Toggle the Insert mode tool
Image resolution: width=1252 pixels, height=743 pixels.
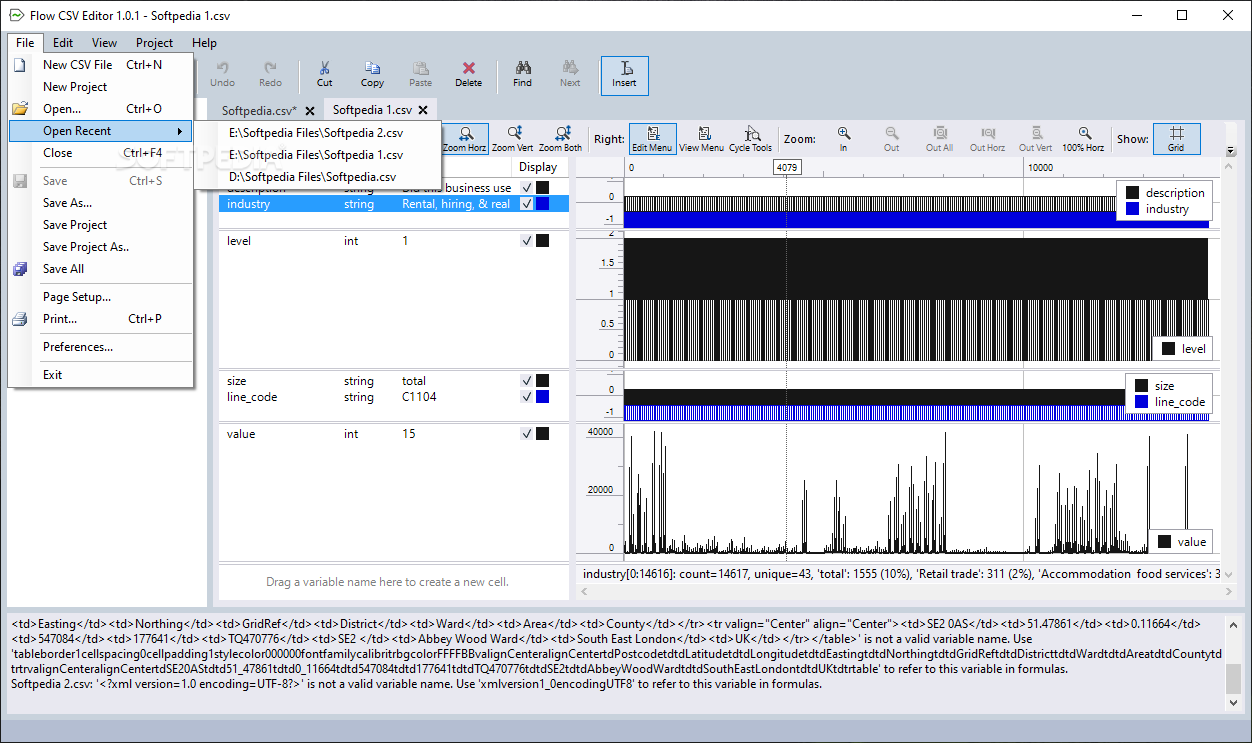tap(625, 75)
